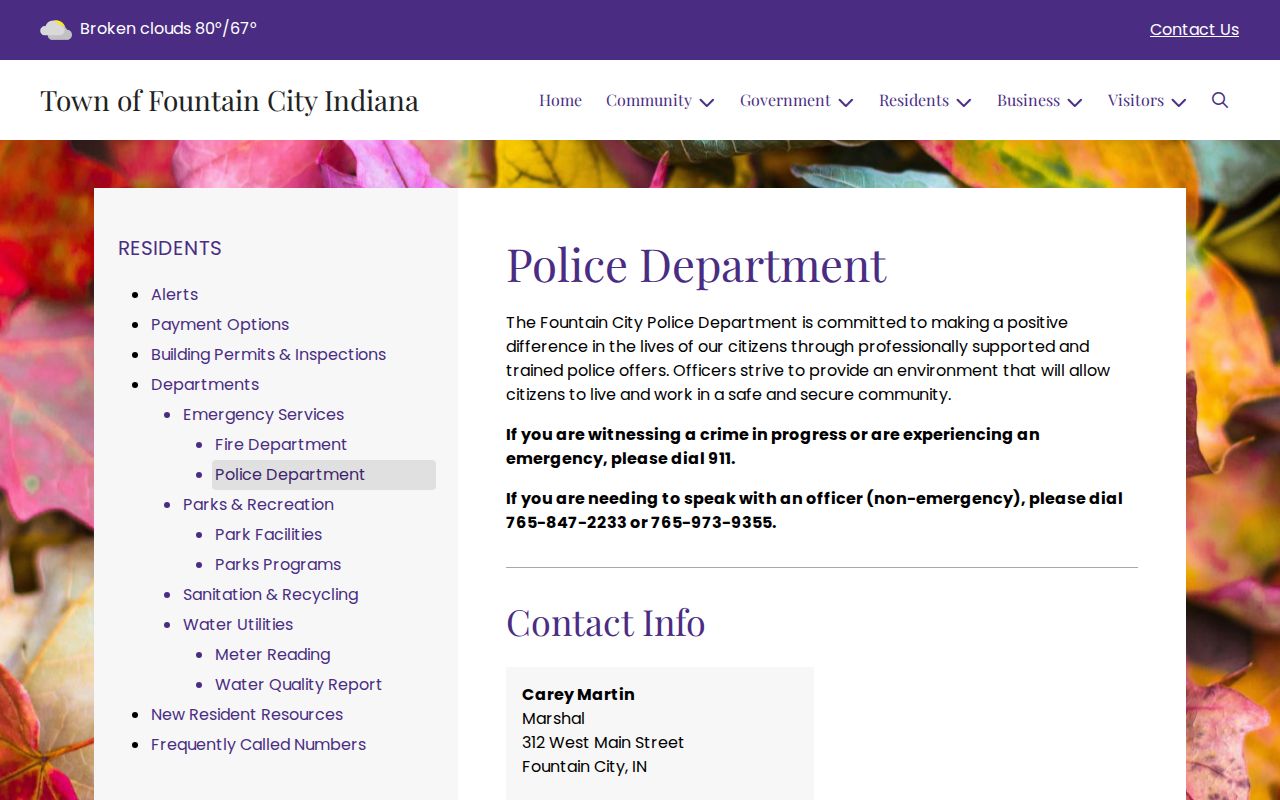The image size is (1280, 800).
Task: Open the Government navigation menu label
Action: click(x=785, y=100)
